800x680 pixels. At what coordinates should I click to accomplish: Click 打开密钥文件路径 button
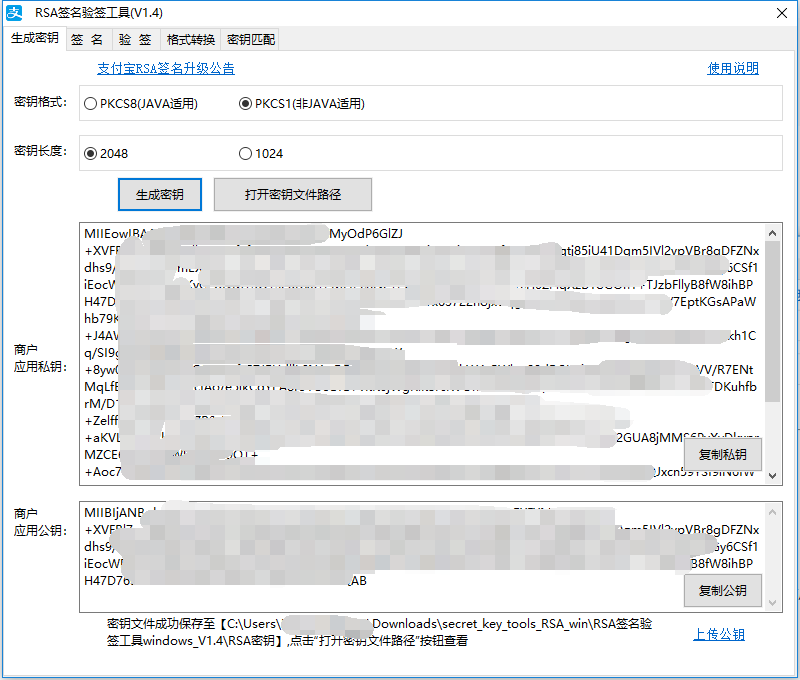click(x=293, y=194)
